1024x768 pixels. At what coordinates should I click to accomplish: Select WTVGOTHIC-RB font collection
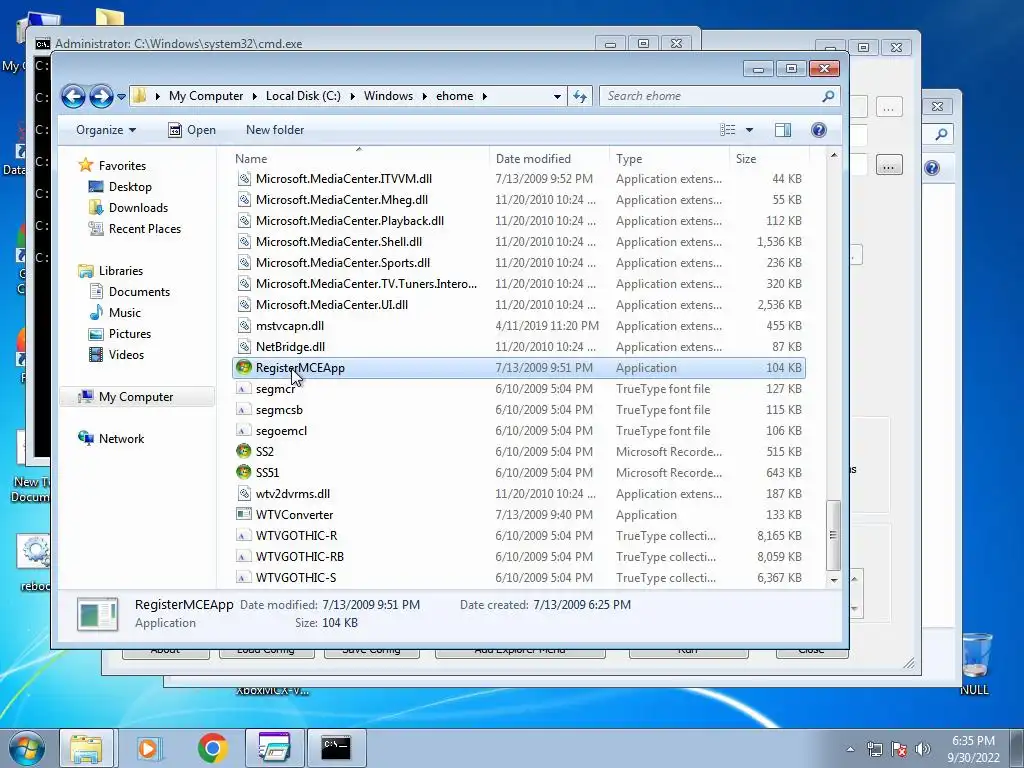299,556
